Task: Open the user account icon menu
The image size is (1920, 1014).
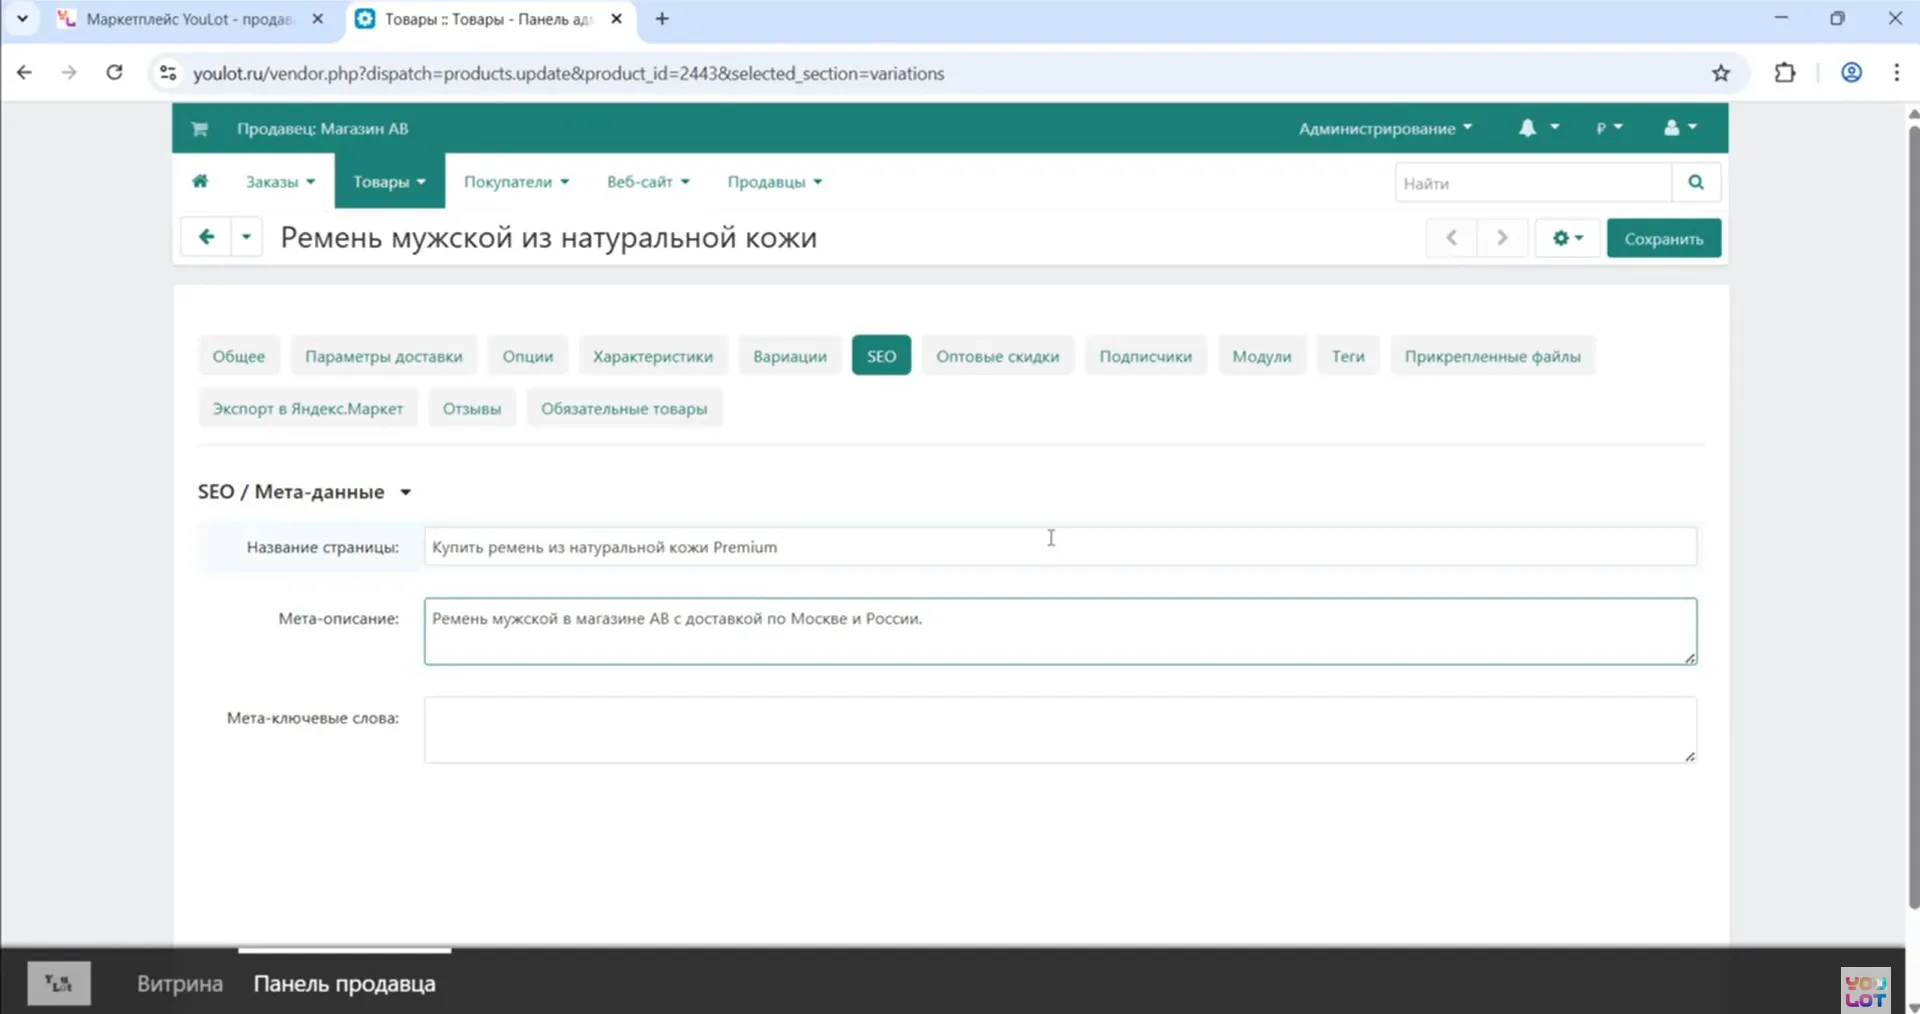Action: click(1679, 128)
